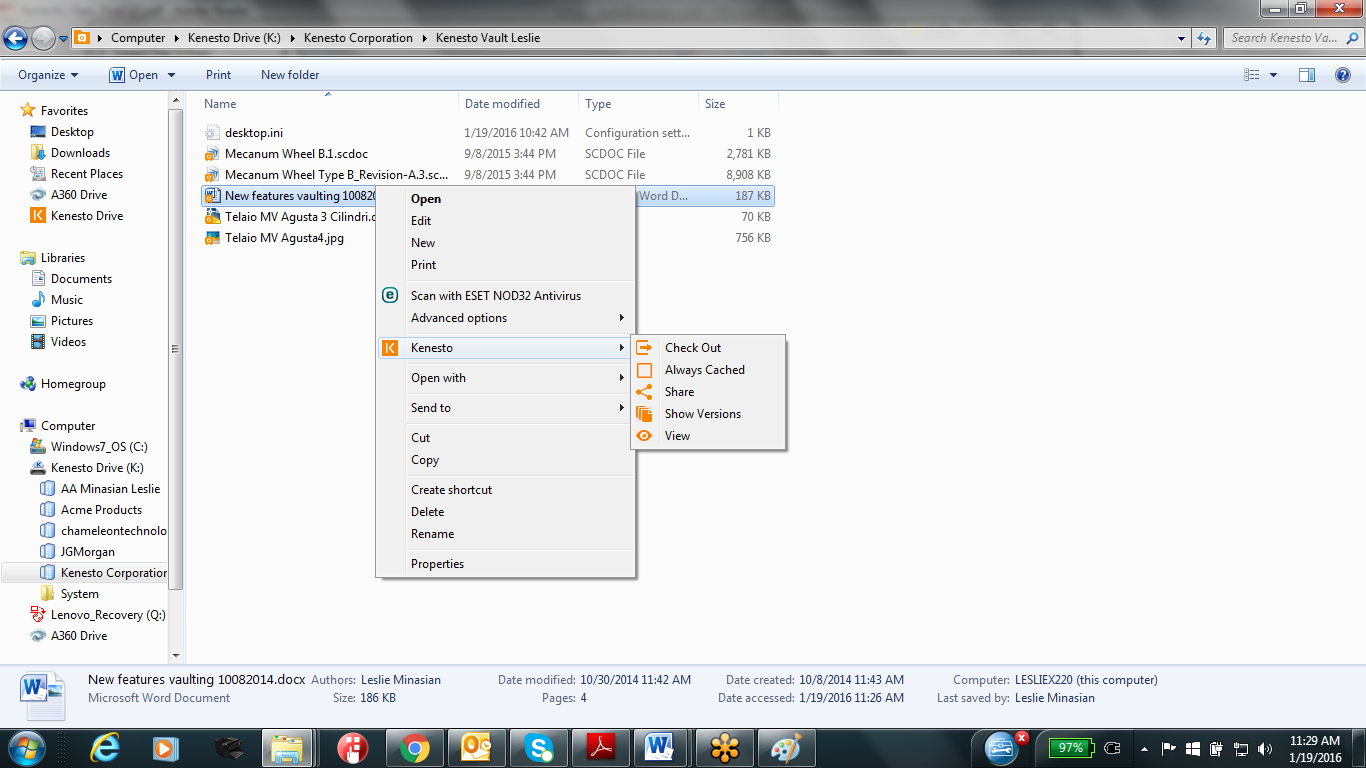Click the refresh button beside address bar
Viewport: 1366px width, 768px height.
click(x=1204, y=38)
